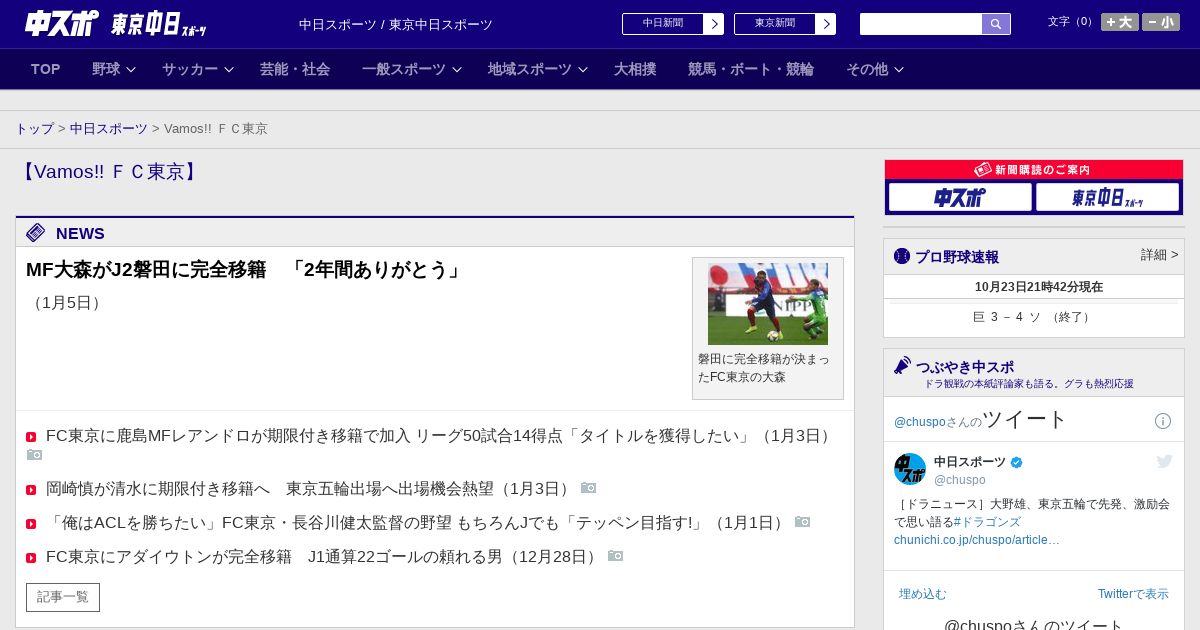
Task: Go to TOP in navigation bar
Action: click(x=46, y=69)
